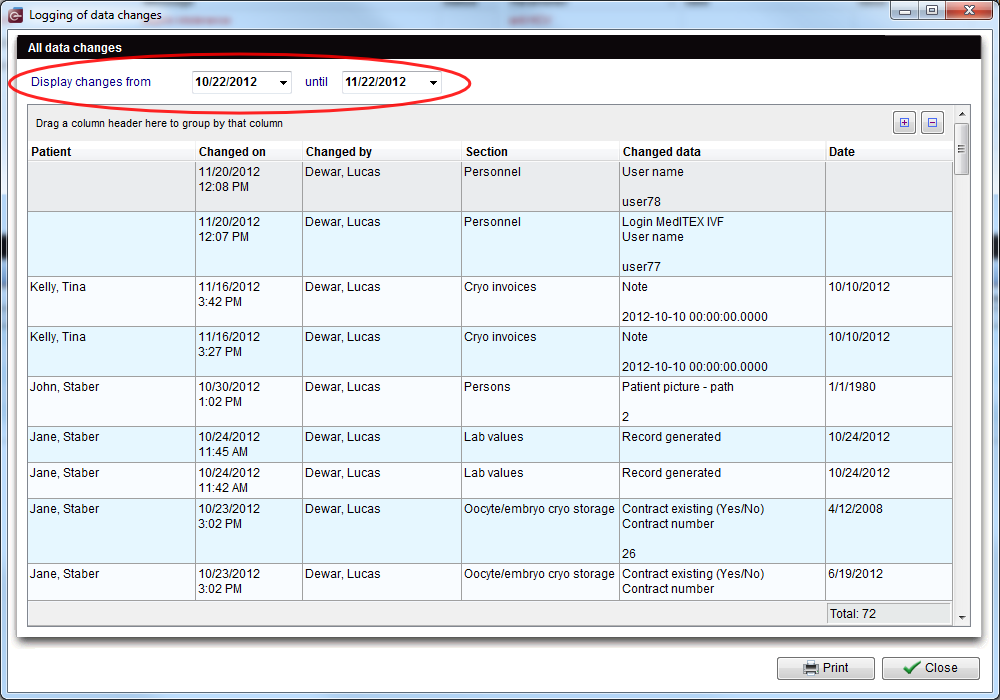Click Personnel section in user78 row
This screenshot has height=700, width=1000.
pyautogui.click(x=492, y=172)
